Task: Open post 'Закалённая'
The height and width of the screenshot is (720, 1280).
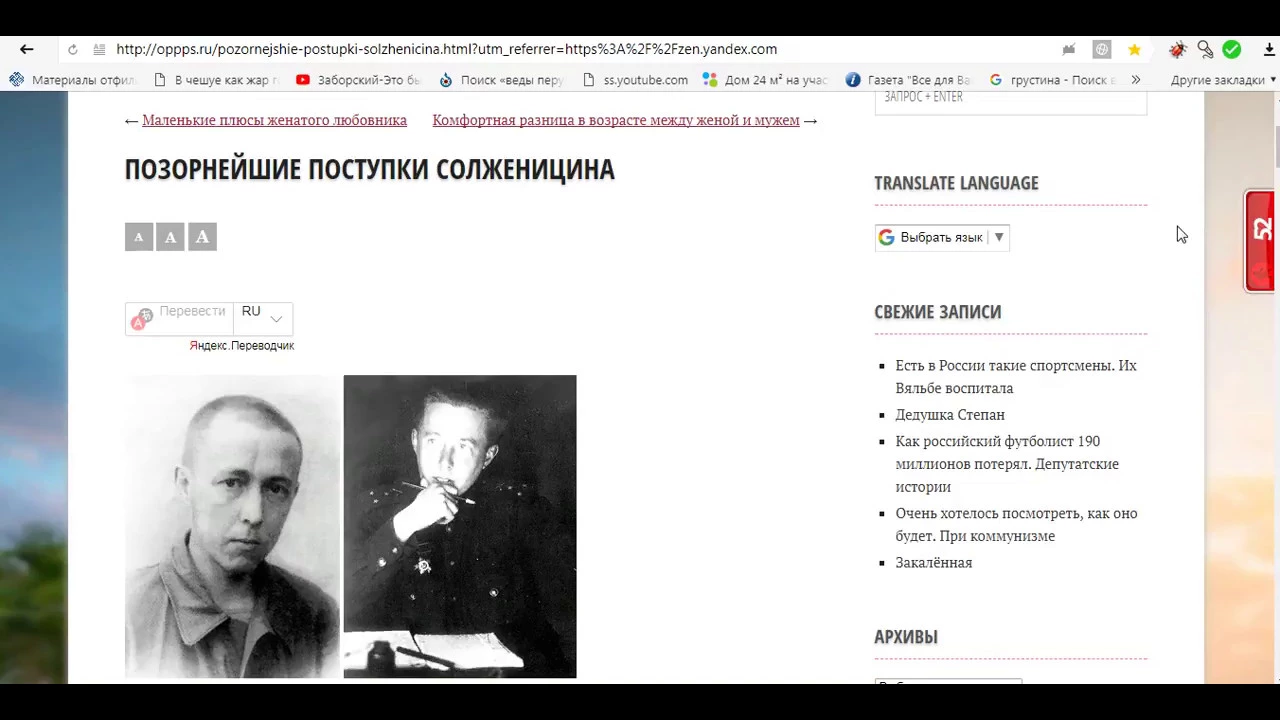Action: pos(934,563)
